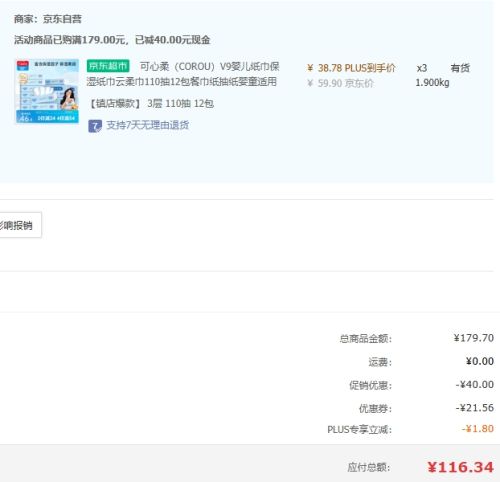Click the 优惠券 label
Image resolution: width=500 pixels, height=482 pixels.
(375, 408)
